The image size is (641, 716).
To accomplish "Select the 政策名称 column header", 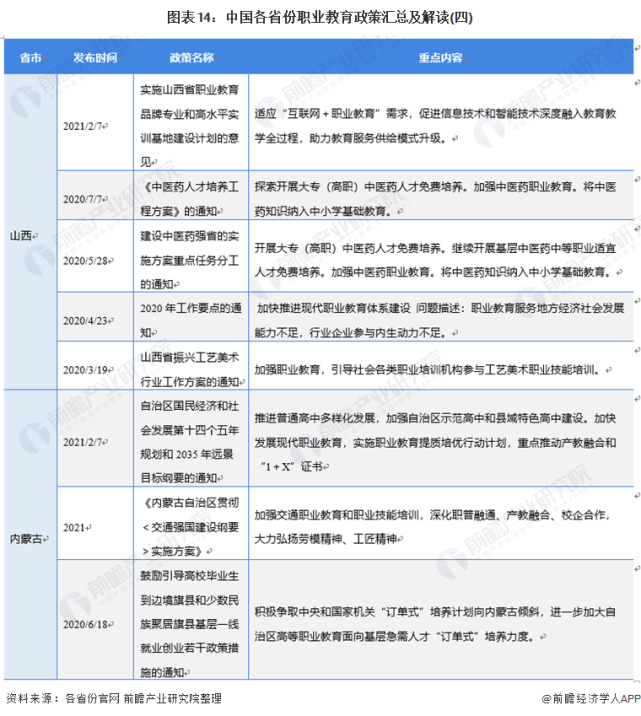I will coord(191,58).
